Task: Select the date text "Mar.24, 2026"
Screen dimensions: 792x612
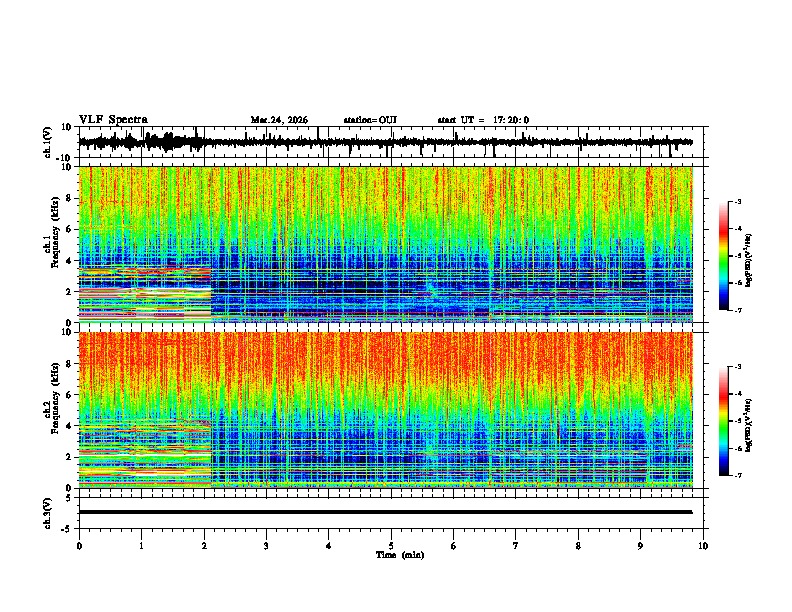Action: (279, 120)
